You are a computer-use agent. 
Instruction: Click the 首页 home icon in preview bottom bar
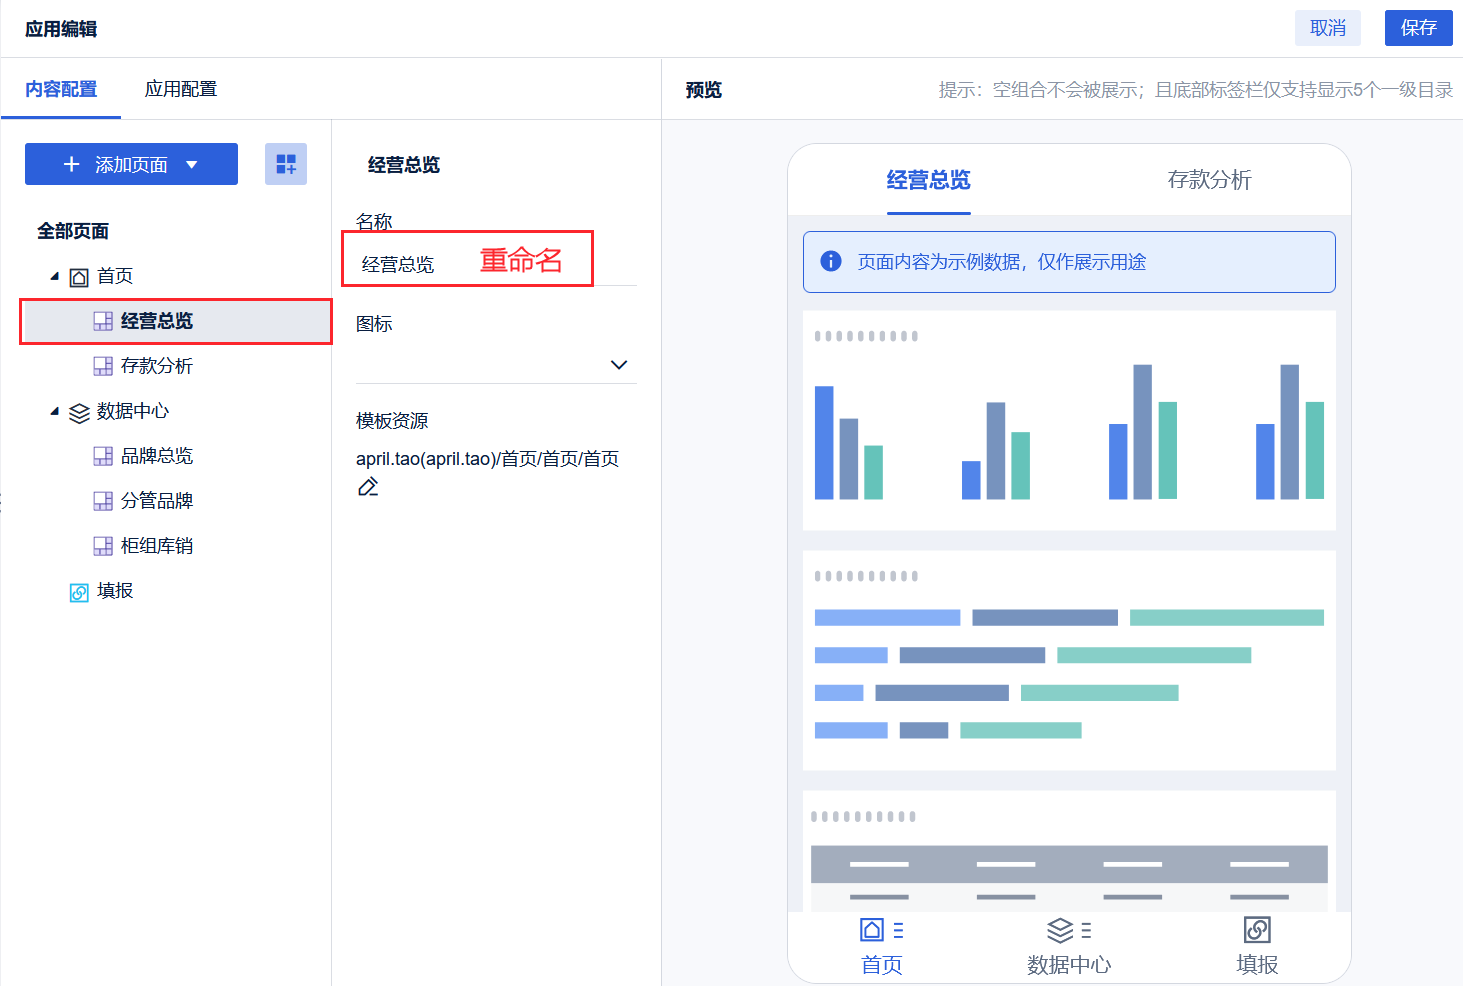872,930
